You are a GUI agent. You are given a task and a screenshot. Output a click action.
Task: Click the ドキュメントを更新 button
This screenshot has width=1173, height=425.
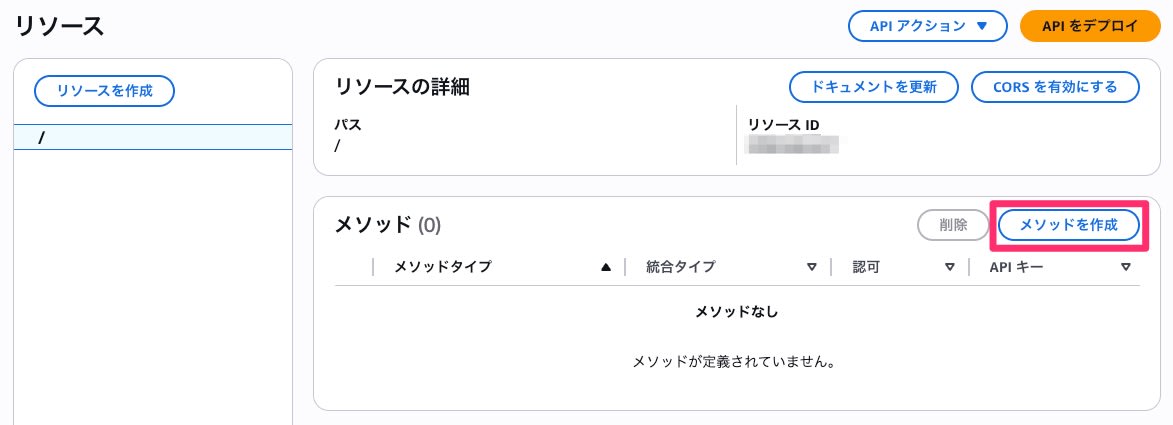point(874,87)
